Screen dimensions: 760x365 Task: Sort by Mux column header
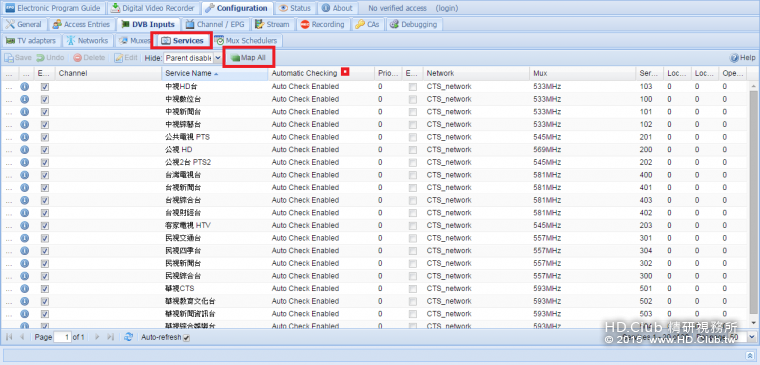pos(583,73)
